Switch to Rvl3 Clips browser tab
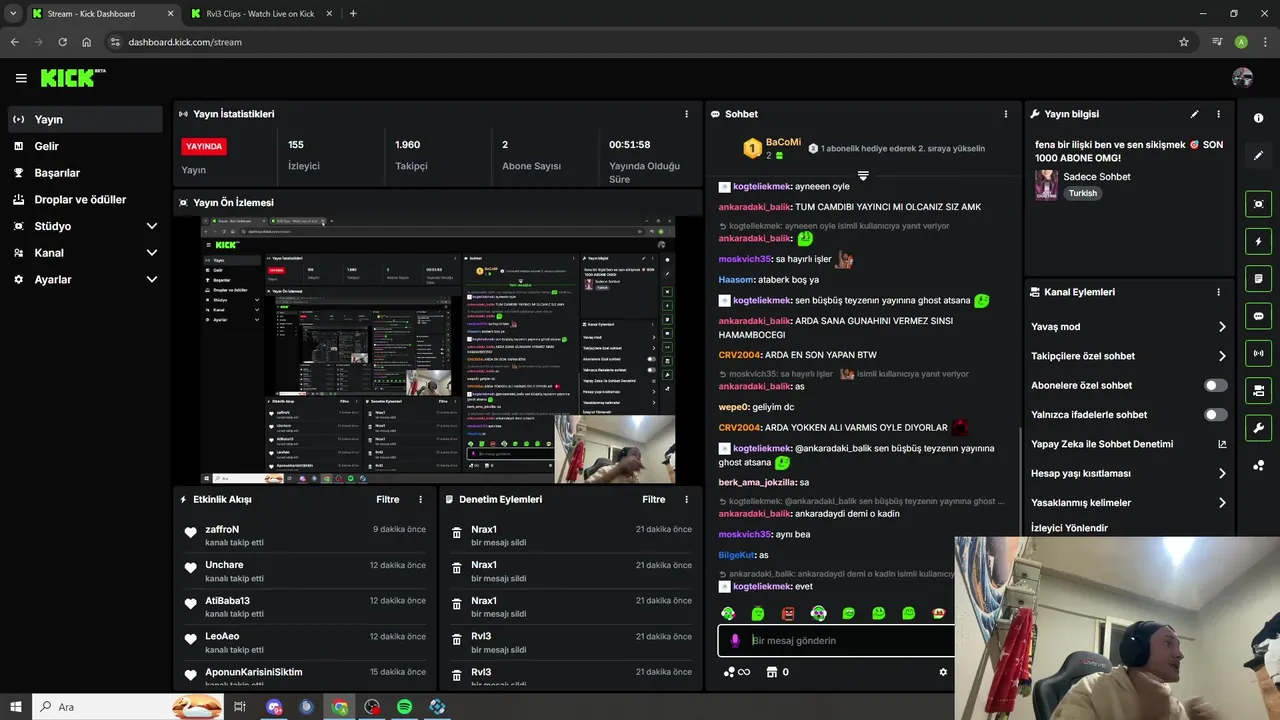 (262, 14)
